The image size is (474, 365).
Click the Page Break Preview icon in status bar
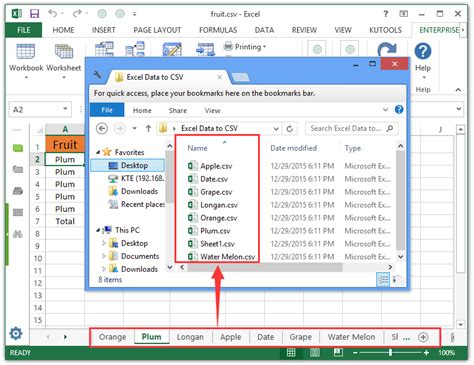[338, 352]
